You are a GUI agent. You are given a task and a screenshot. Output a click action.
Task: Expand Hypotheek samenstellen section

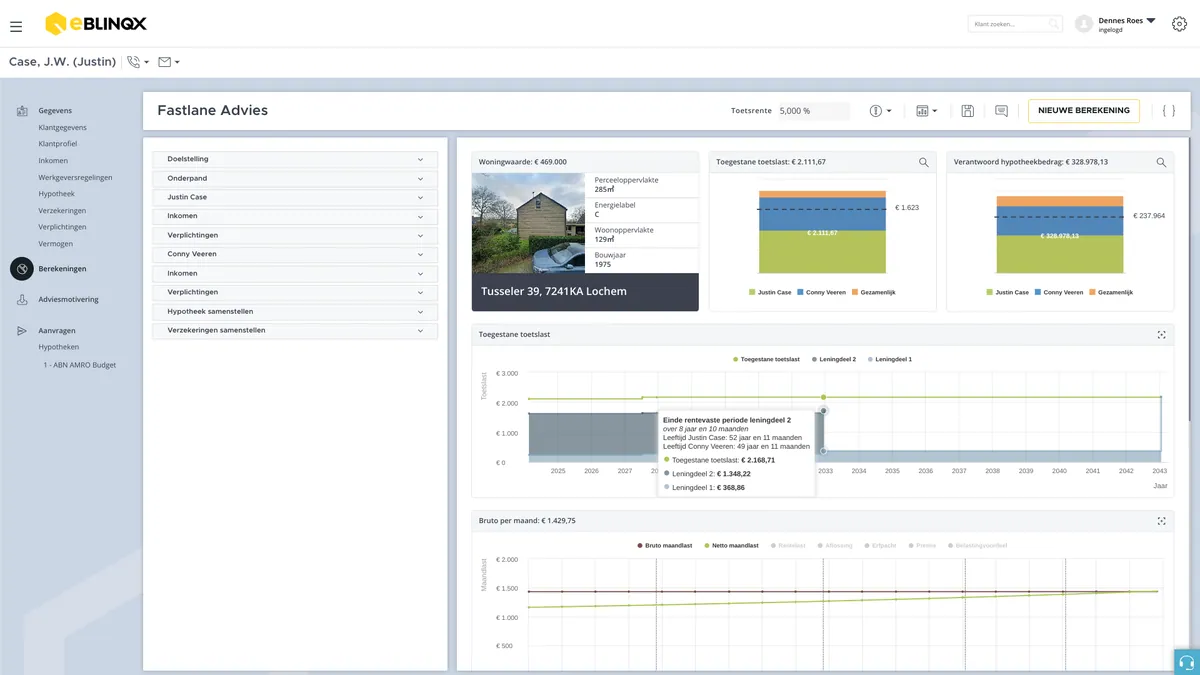(295, 311)
